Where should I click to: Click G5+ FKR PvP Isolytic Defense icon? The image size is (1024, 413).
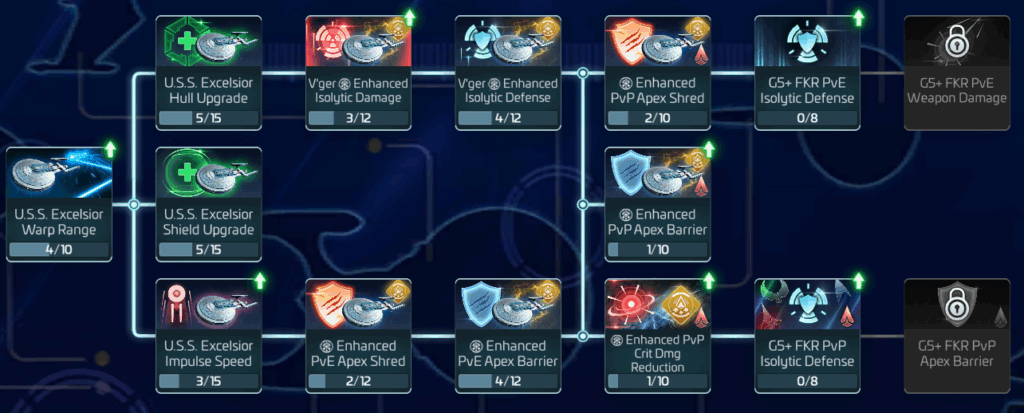click(807, 305)
